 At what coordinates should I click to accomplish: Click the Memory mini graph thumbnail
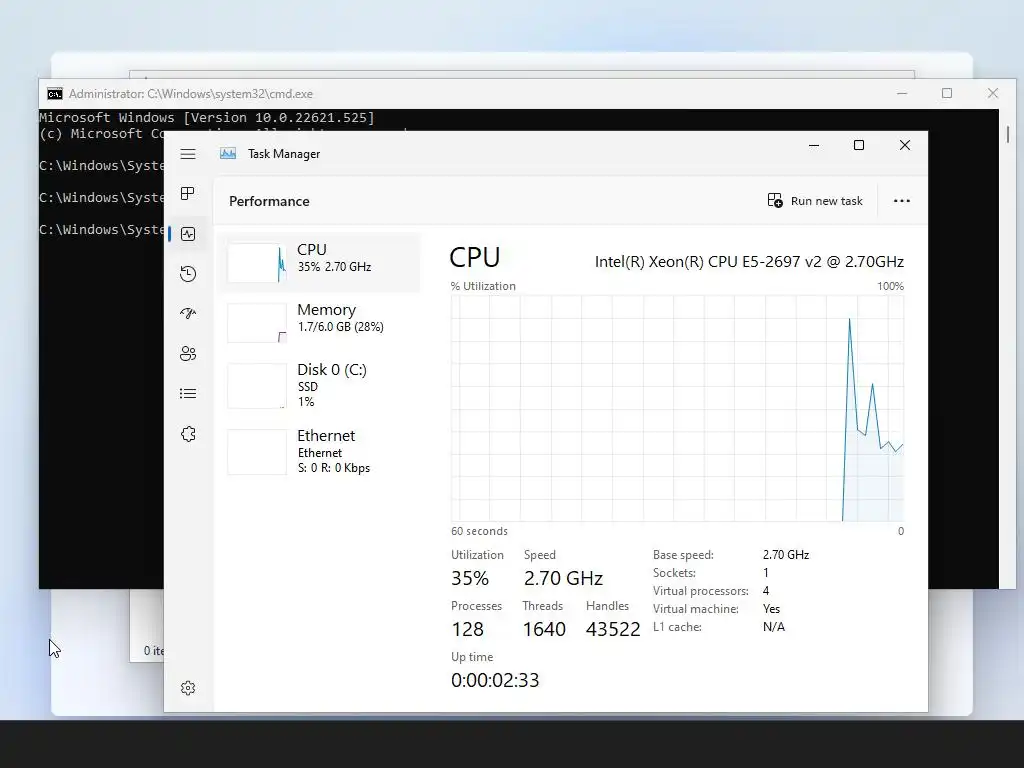pos(257,323)
